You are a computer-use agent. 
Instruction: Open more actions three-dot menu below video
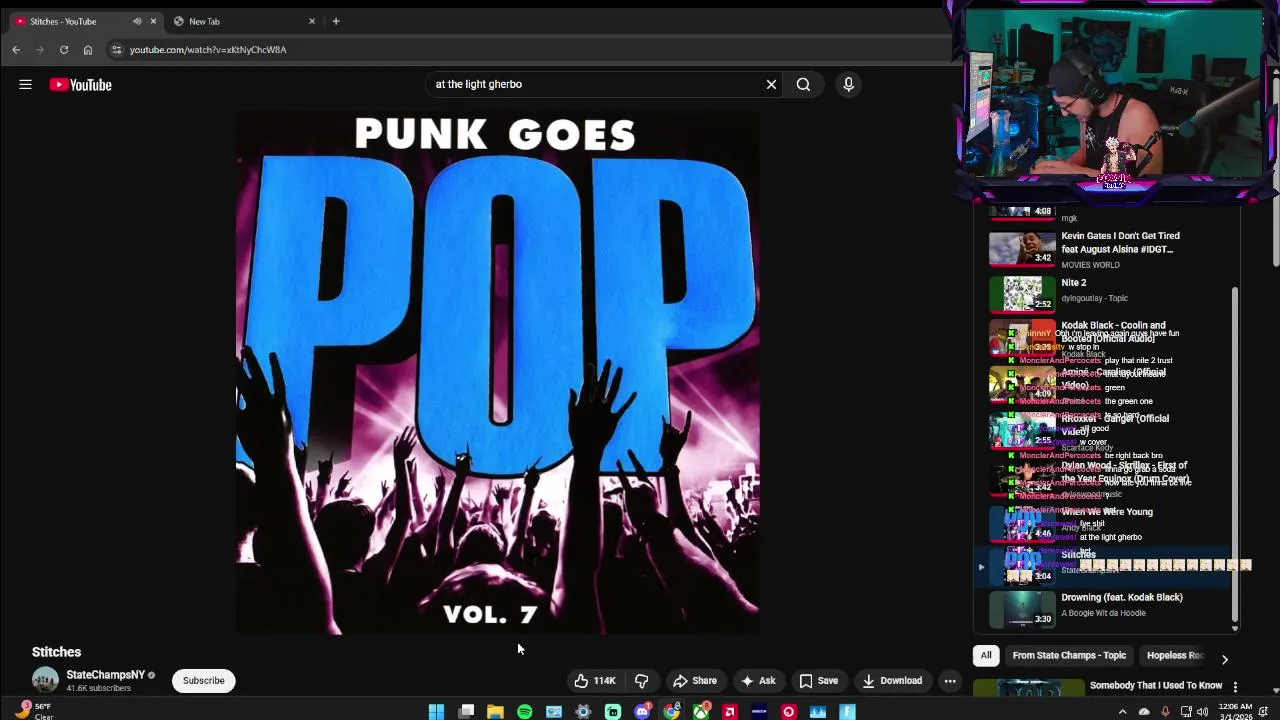(950, 681)
